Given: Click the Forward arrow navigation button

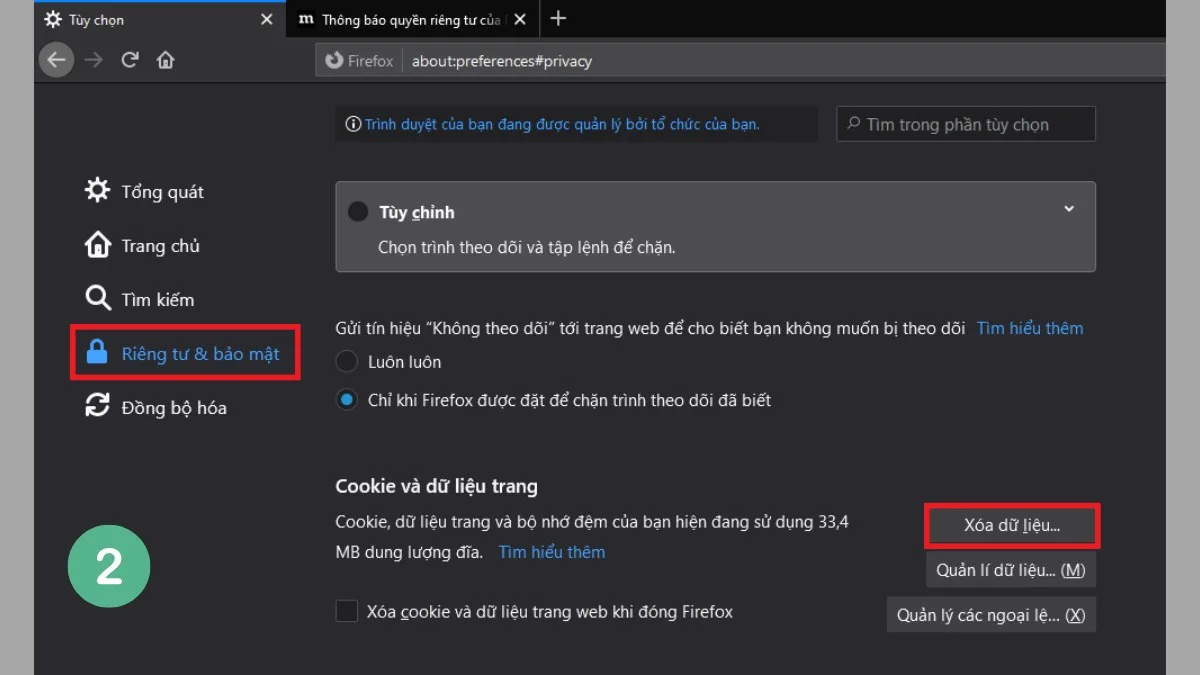Looking at the screenshot, I should coord(93,60).
